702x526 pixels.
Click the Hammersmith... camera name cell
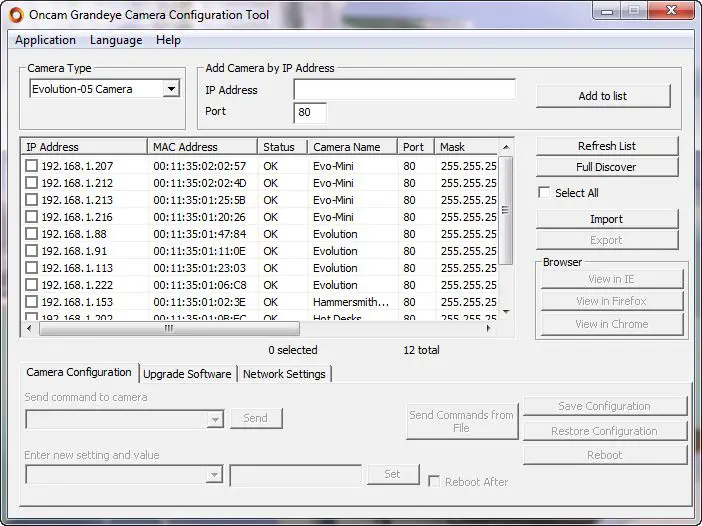(x=351, y=302)
